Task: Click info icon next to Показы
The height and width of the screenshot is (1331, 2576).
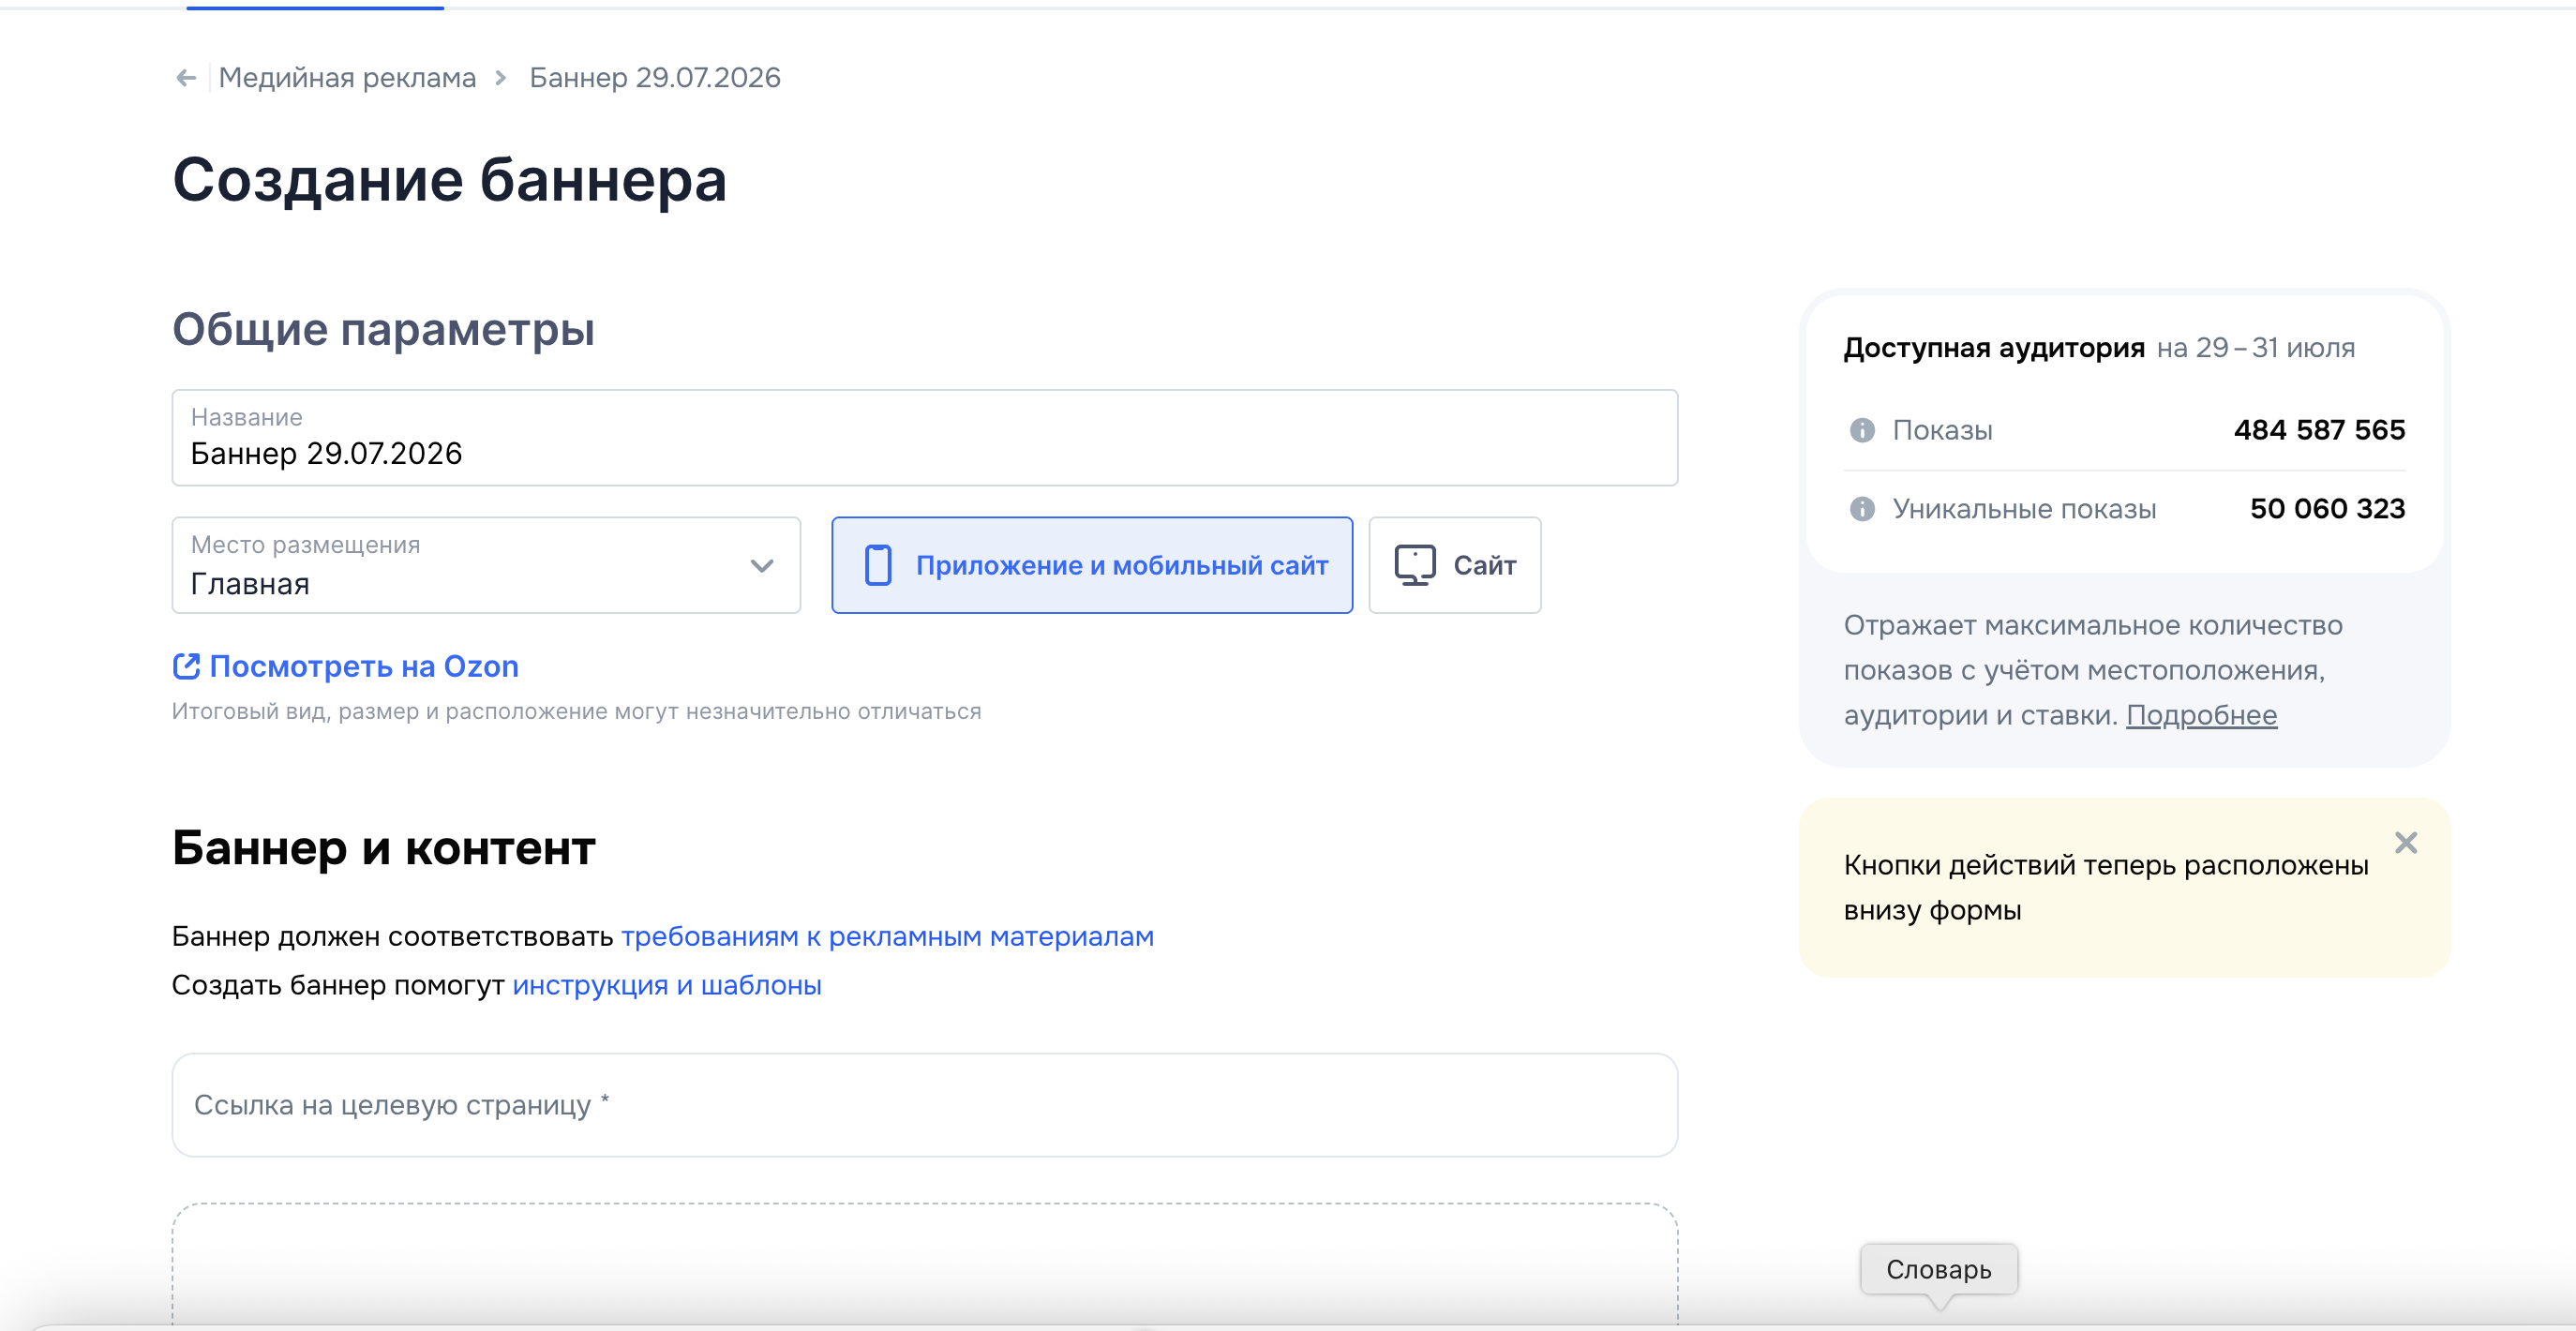Action: 1862,430
